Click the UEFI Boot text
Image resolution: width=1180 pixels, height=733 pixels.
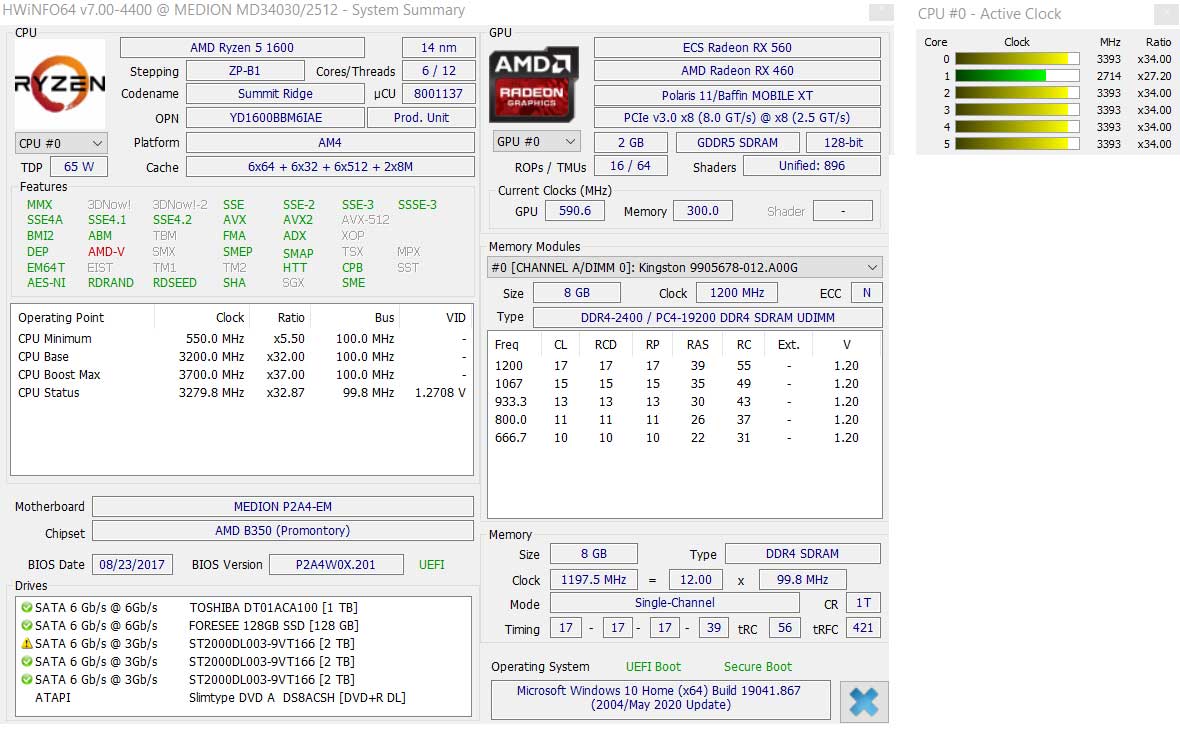[x=653, y=667]
